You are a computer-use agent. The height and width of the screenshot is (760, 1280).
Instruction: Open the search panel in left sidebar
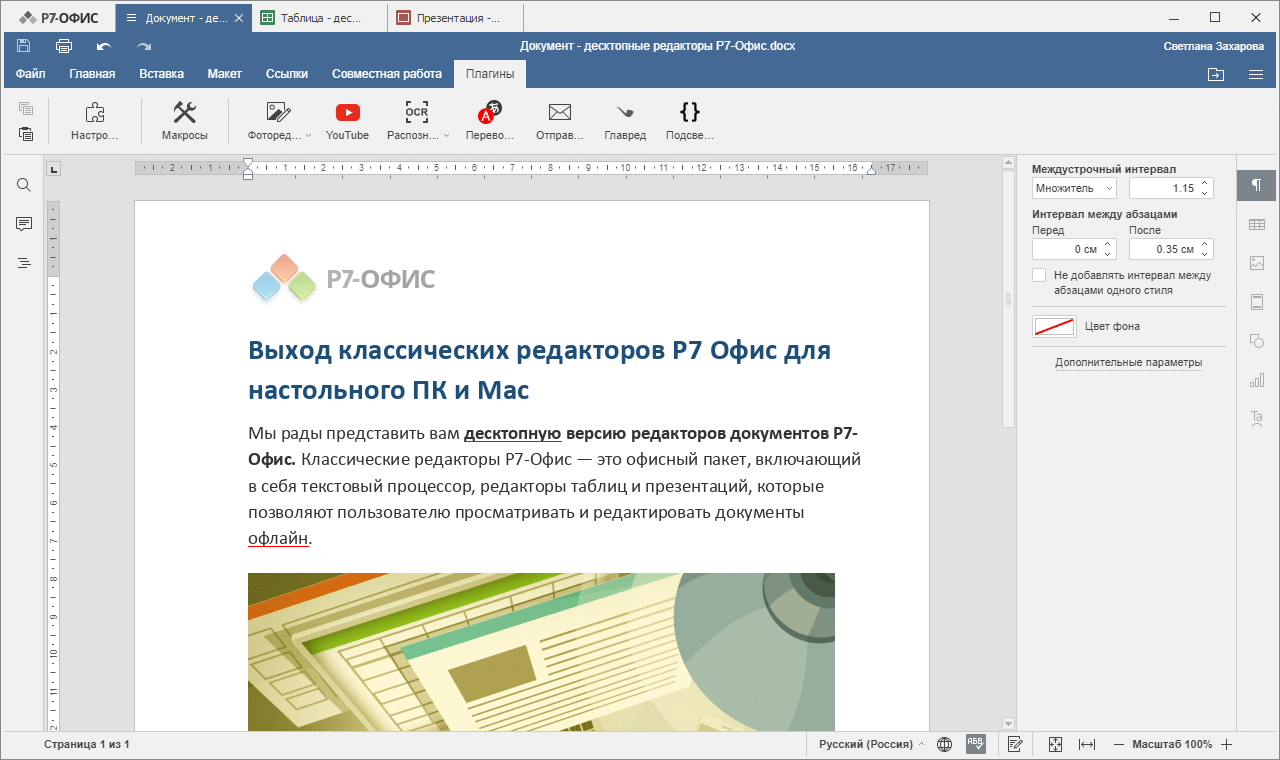click(x=24, y=185)
